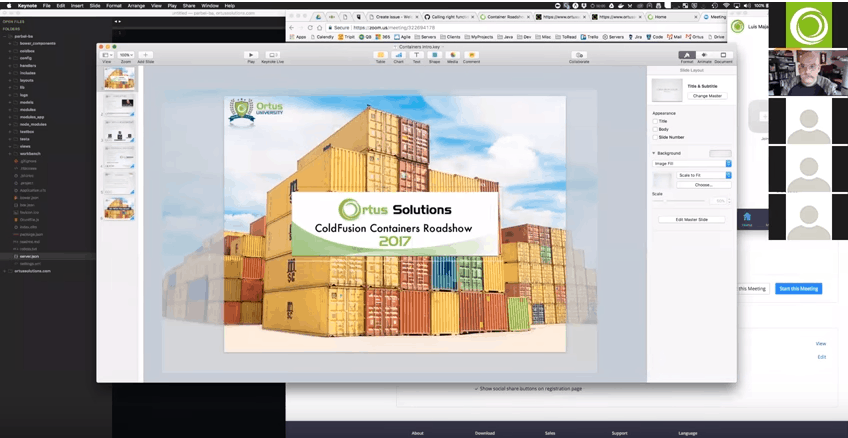Insert a Table using the toolbar icon
This screenshot has width=848, height=438.
[380, 55]
